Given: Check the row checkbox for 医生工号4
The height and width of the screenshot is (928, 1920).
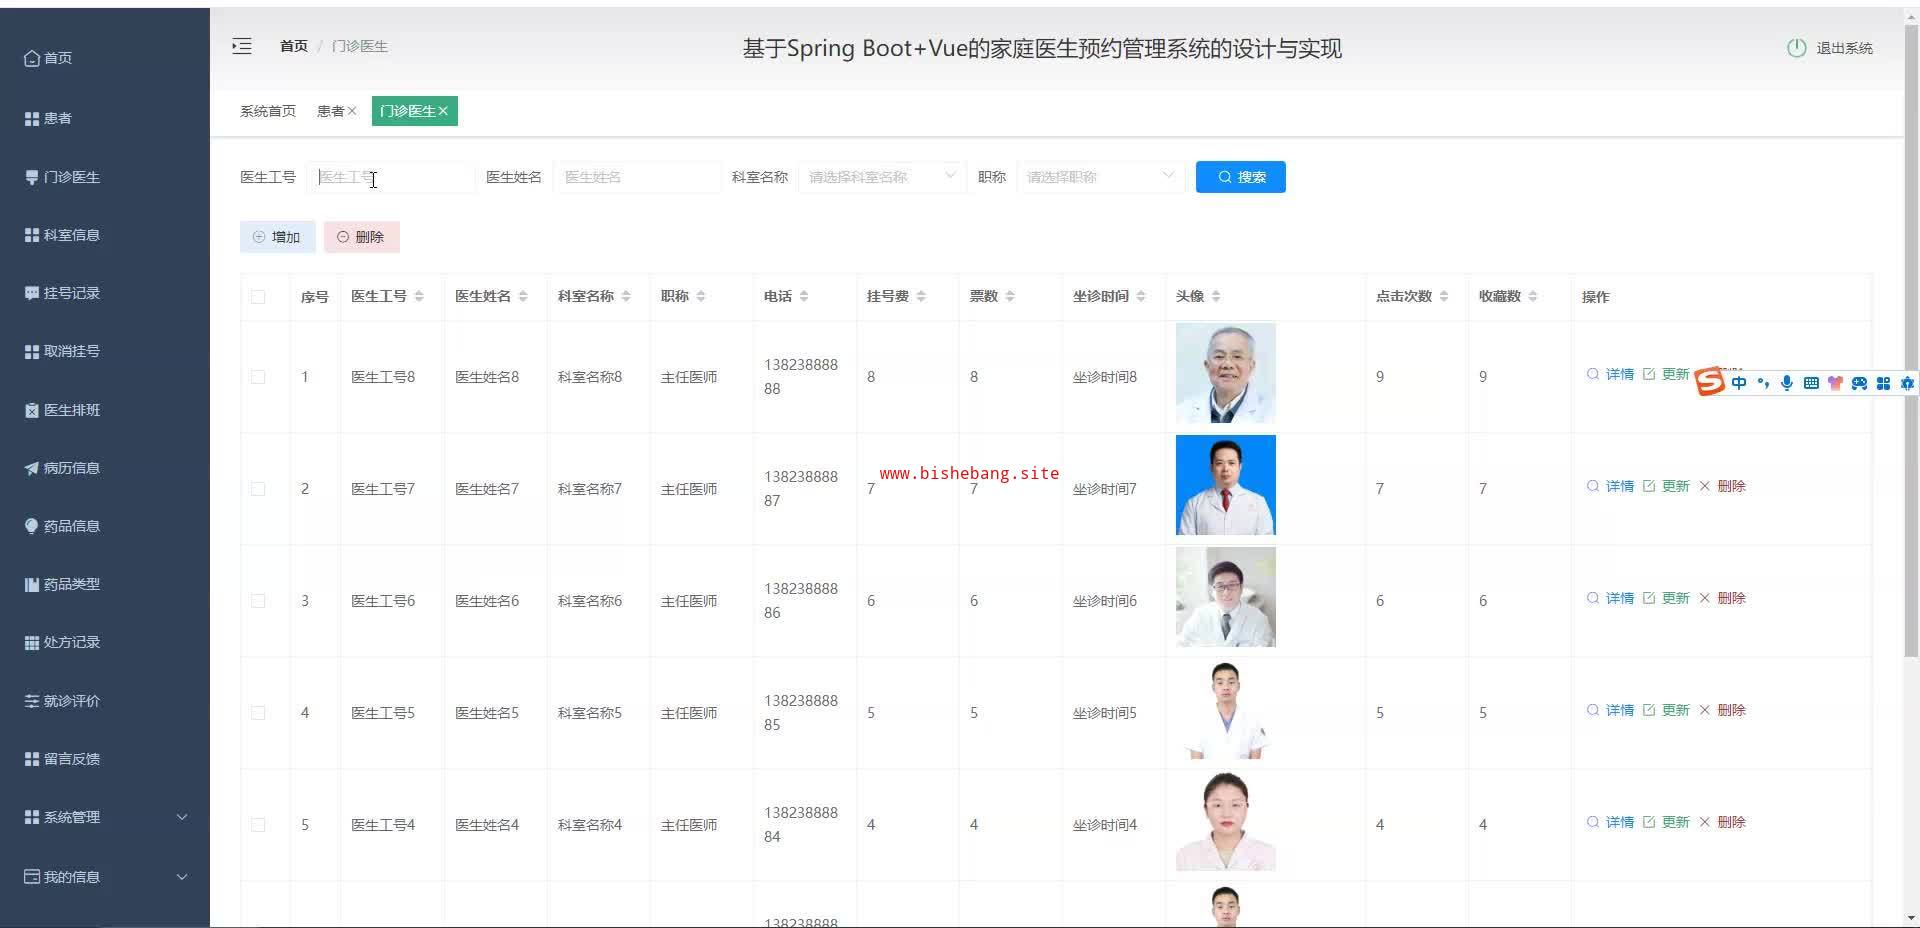Looking at the screenshot, I should click(x=258, y=825).
